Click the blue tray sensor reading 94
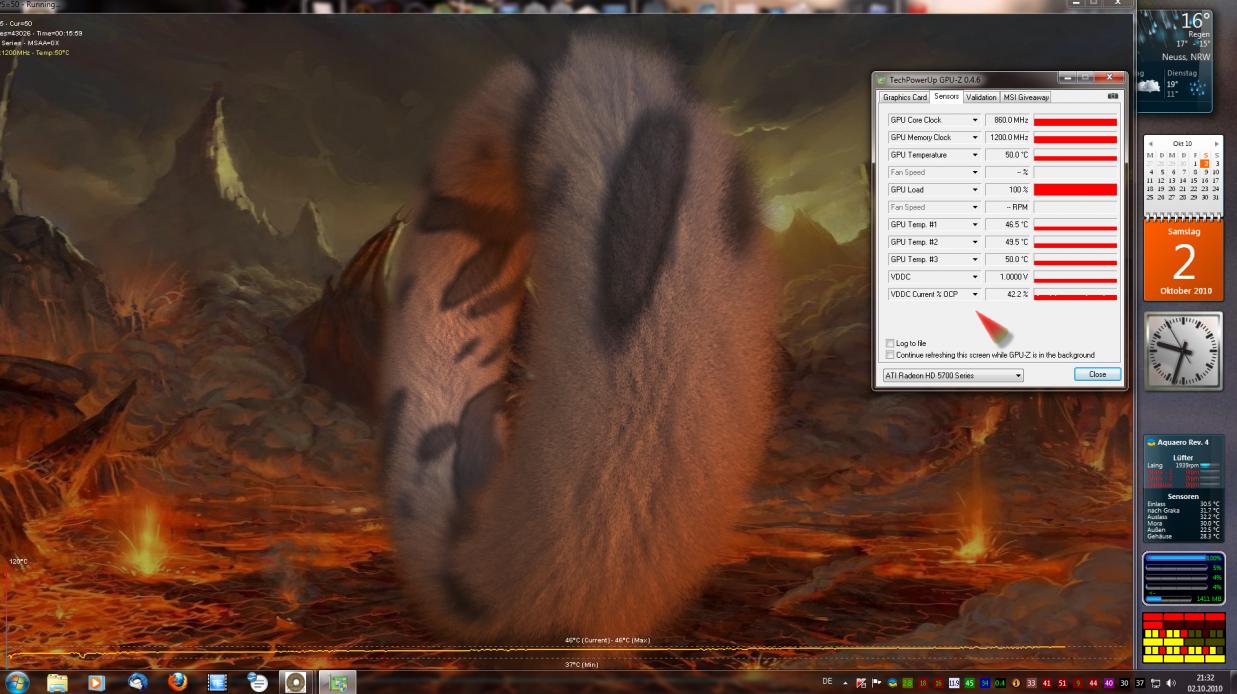Image resolution: width=1237 pixels, height=694 pixels. (x=985, y=682)
